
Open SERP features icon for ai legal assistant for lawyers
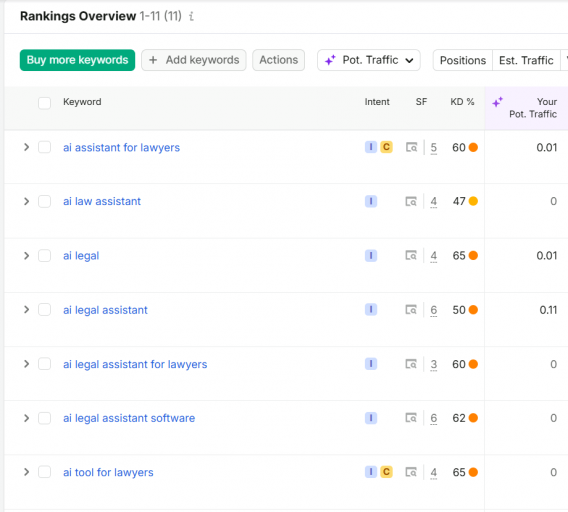[411, 364]
